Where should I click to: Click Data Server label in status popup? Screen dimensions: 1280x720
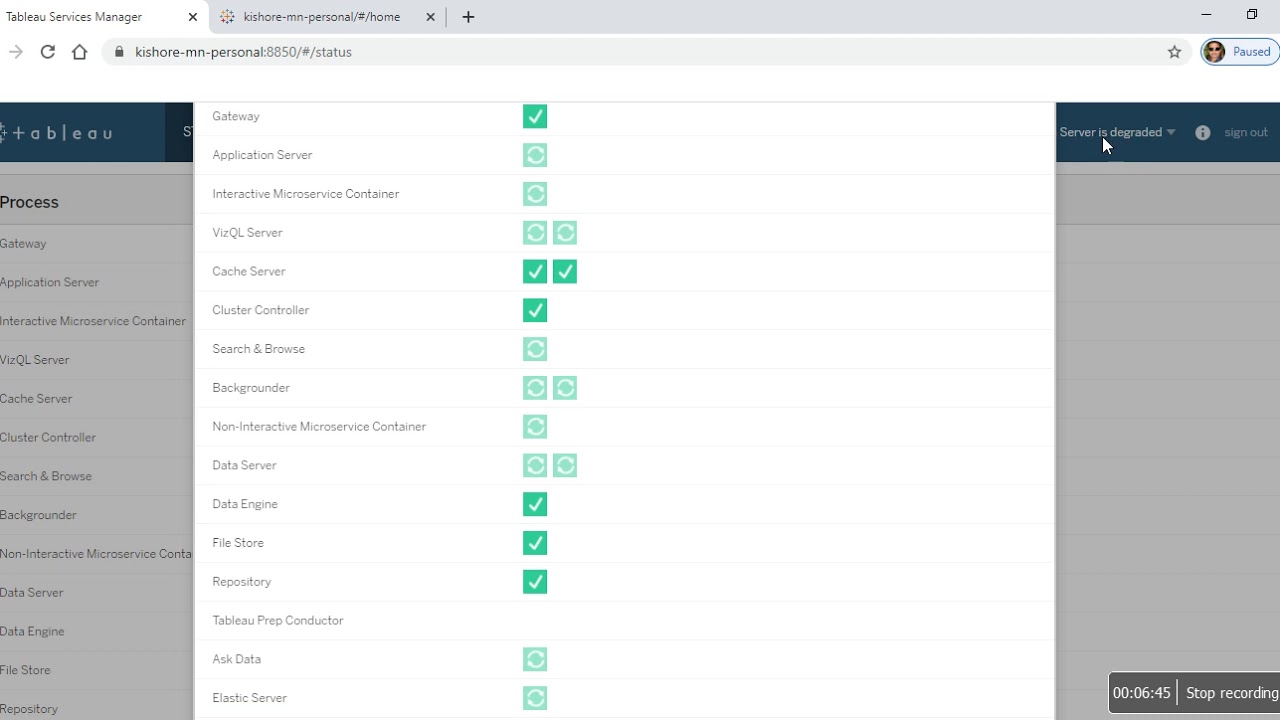[244, 466]
